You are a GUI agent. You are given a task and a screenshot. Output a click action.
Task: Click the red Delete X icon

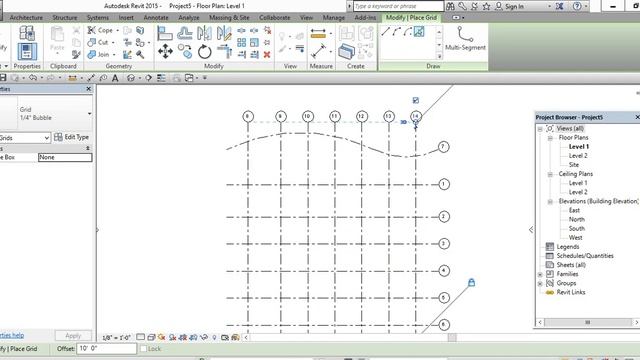[267, 54]
